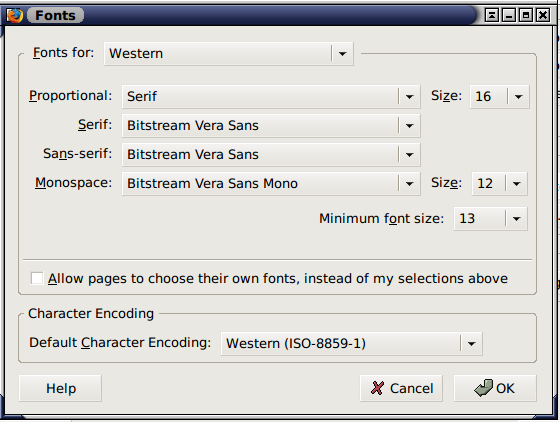
Task: Open the Fonts for Western dropdown
Action: click(x=229, y=54)
